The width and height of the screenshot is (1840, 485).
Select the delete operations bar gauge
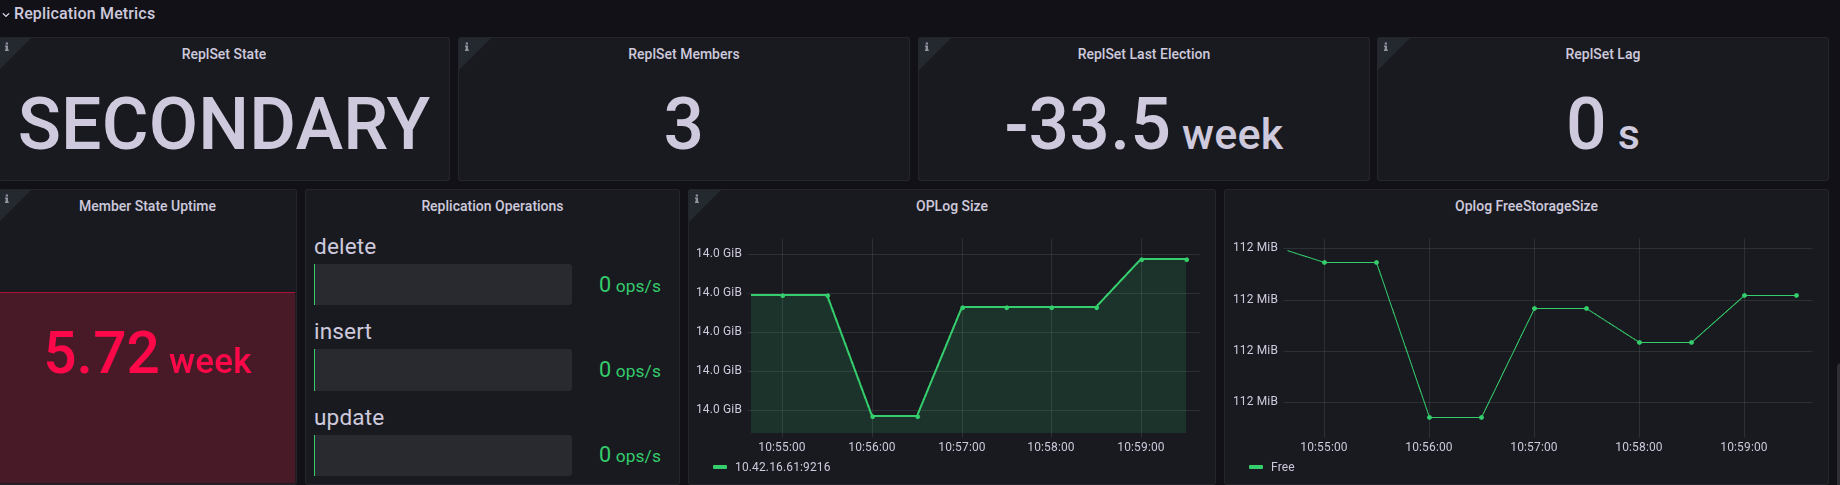click(x=443, y=285)
